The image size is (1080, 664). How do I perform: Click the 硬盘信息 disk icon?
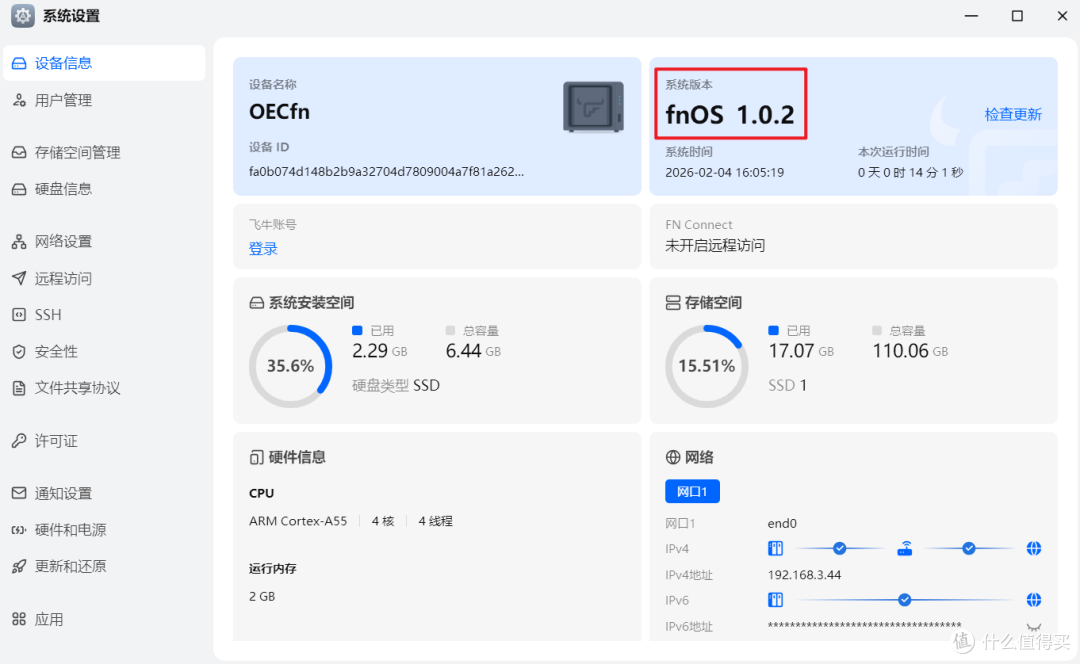tap(19, 189)
